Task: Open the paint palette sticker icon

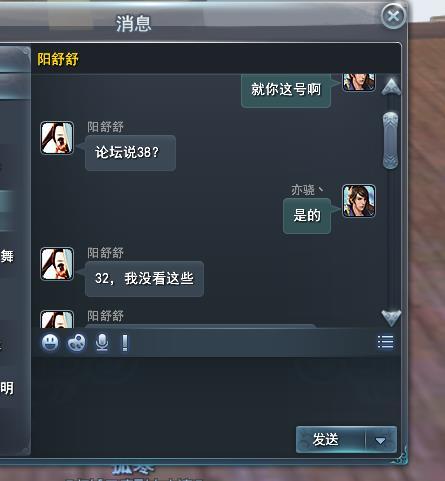Action: coord(76,342)
